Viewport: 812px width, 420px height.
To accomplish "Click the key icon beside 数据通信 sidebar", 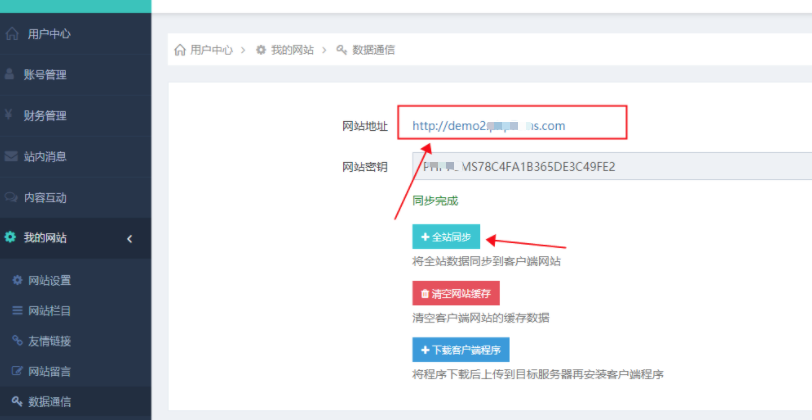I will (x=18, y=401).
